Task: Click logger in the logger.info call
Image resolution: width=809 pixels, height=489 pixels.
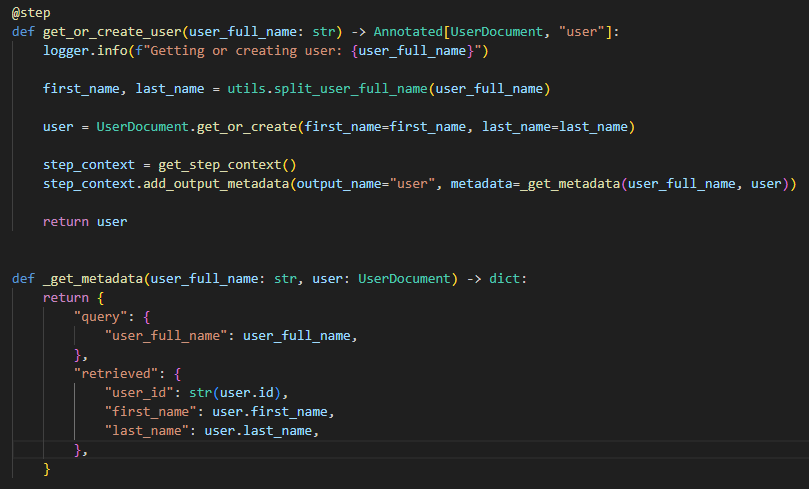Action: coord(66,51)
